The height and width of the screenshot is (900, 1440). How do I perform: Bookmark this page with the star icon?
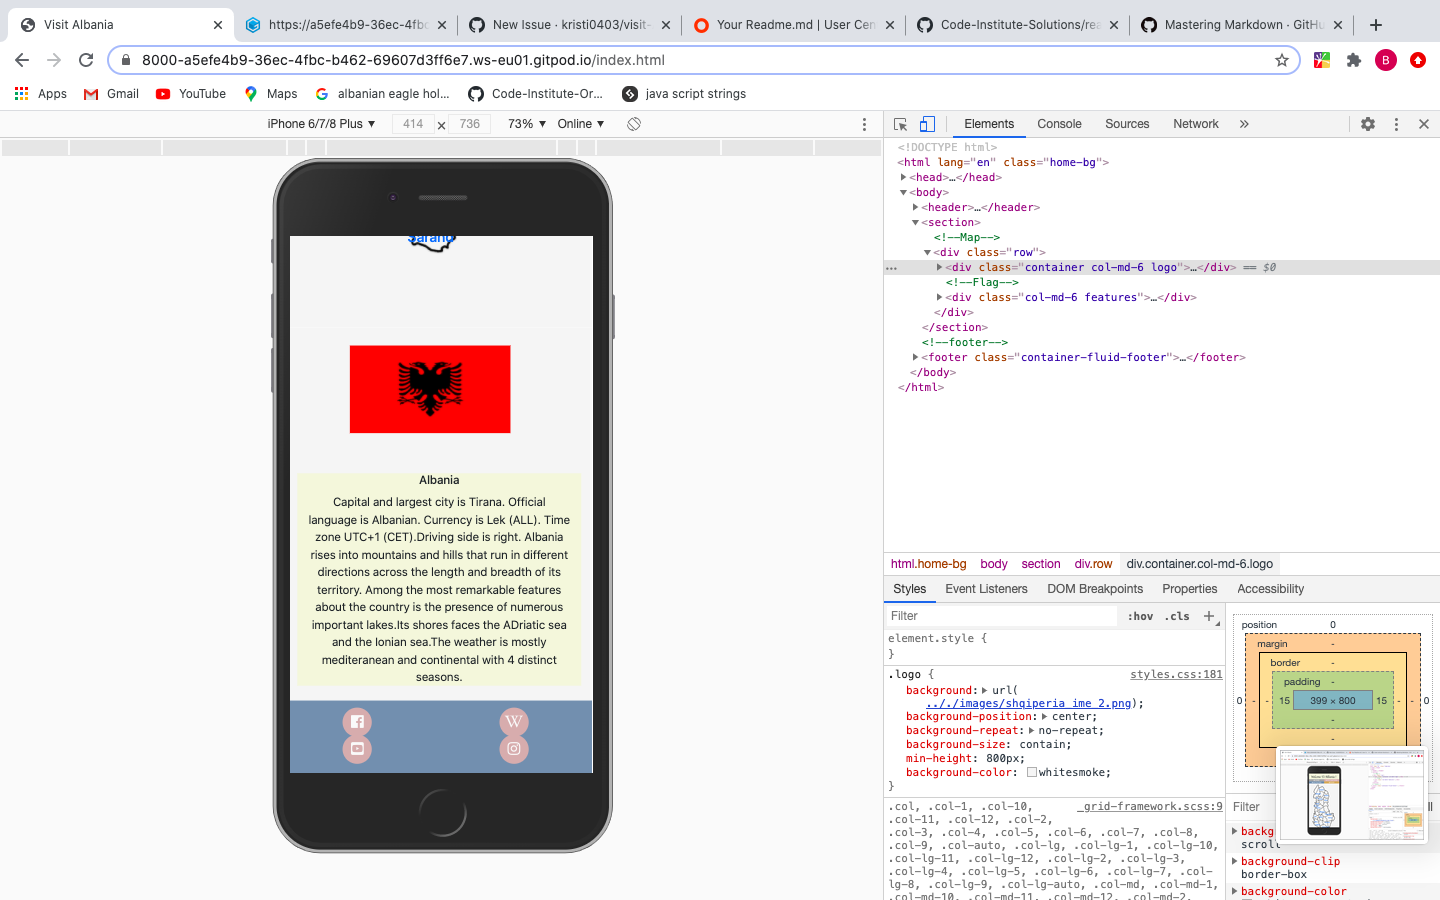tap(1282, 60)
